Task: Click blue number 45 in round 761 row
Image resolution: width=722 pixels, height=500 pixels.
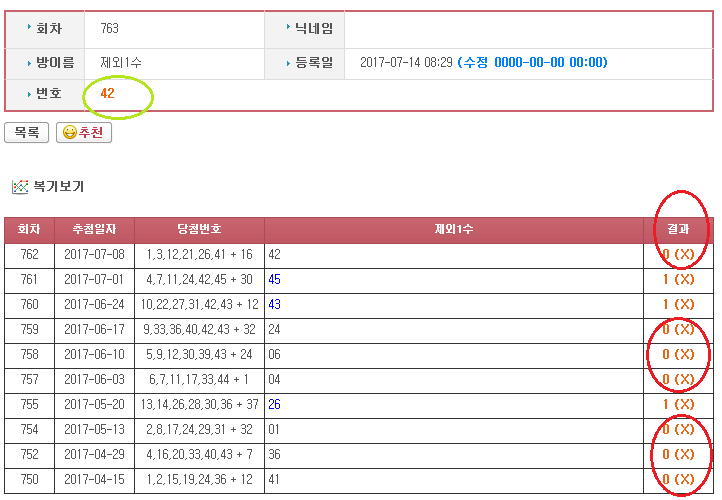Action: (x=274, y=280)
